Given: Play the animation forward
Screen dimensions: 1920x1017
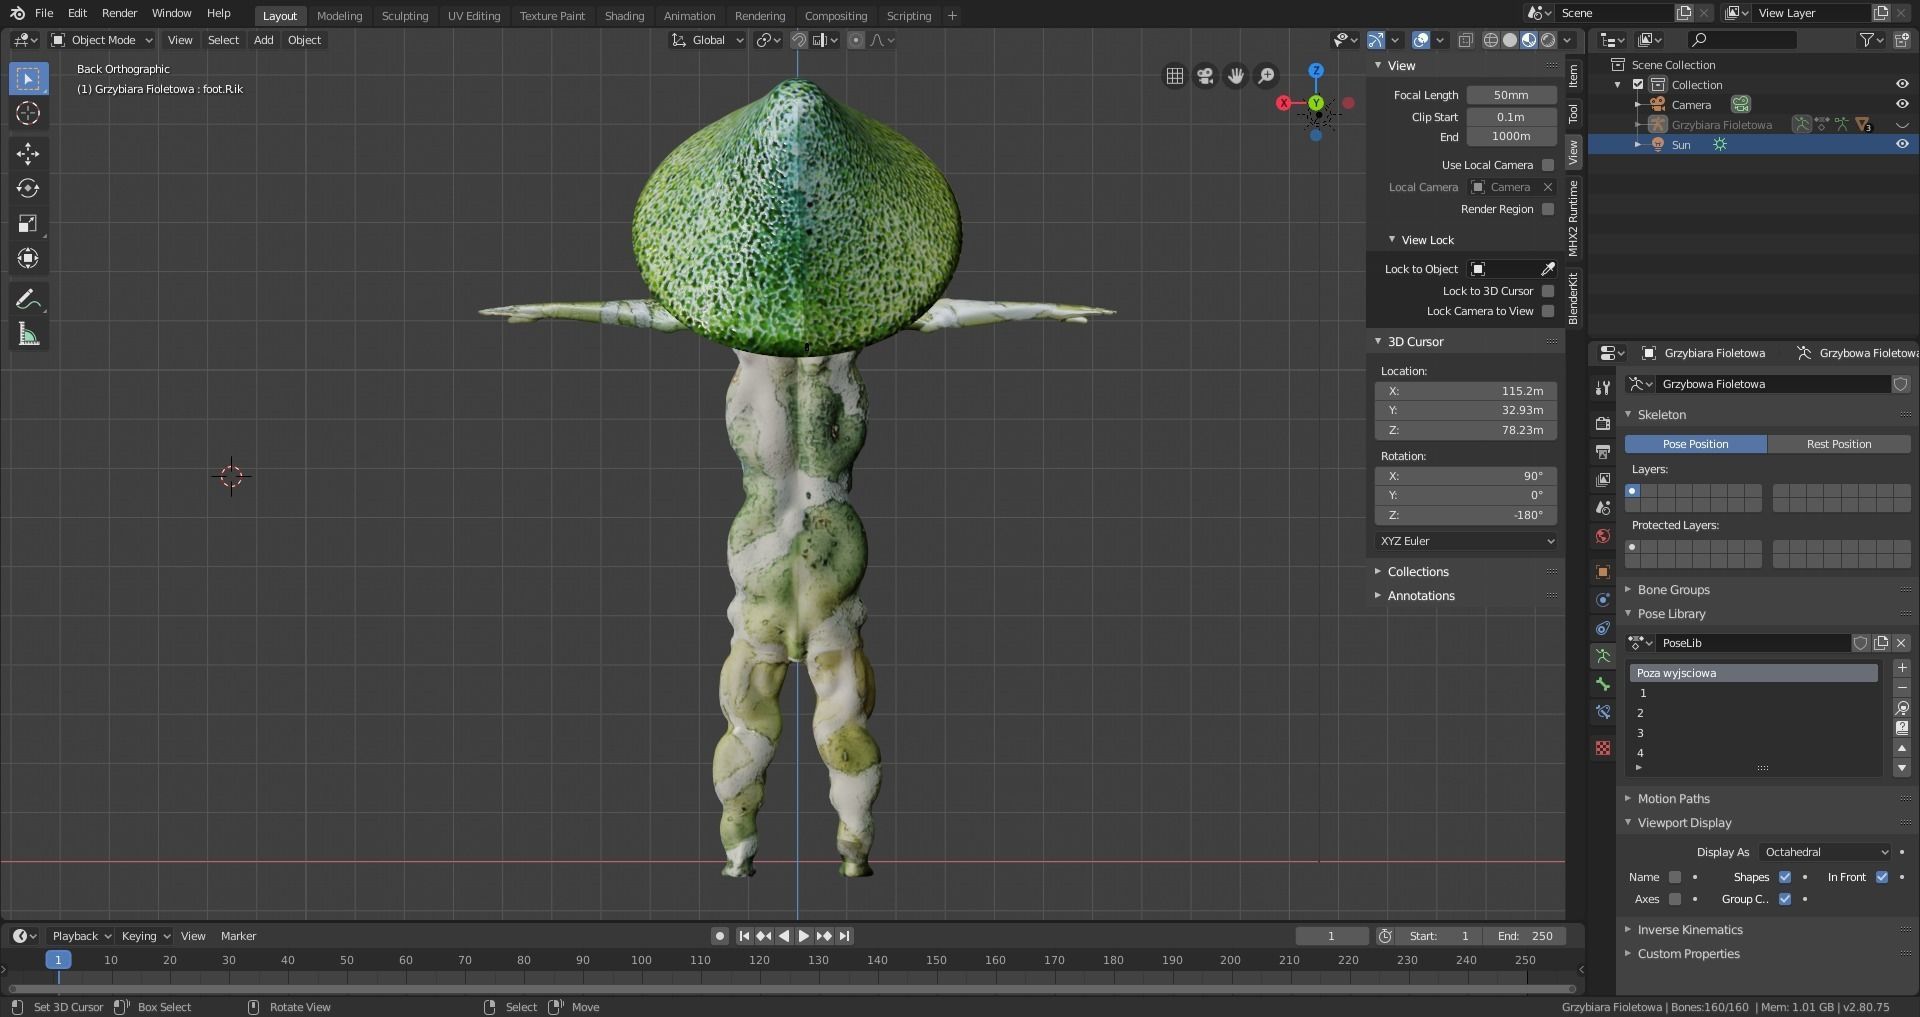Looking at the screenshot, I should point(804,936).
